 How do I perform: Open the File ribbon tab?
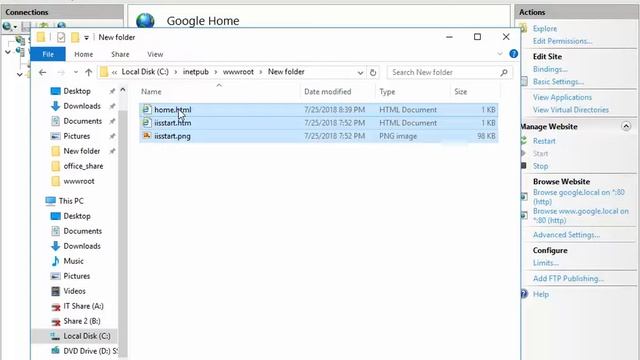[48, 54]
